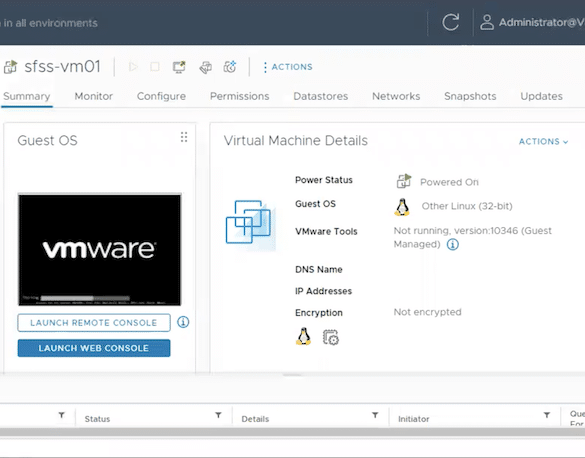Viewport: 585px width, 458px height.
Task: Expand Virtual Machine Details Actions dropdown
Action: (x=544, y=141)
